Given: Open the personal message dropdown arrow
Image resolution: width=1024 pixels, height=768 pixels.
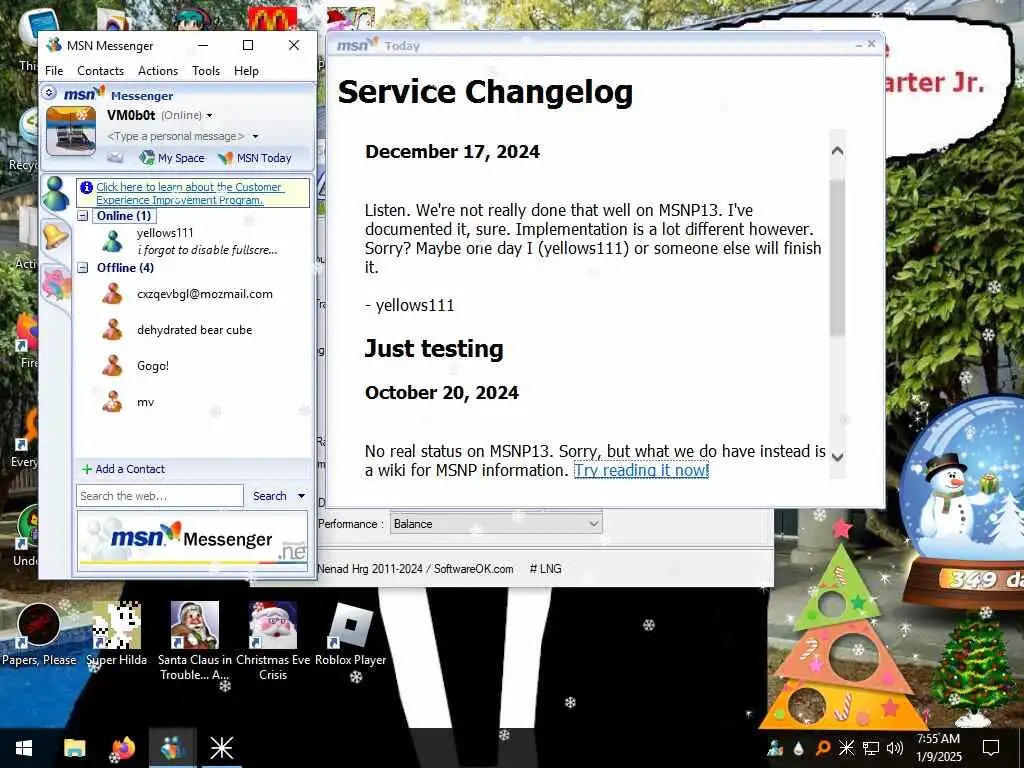Looking at the screenshot, I should [x=255, y=136].
